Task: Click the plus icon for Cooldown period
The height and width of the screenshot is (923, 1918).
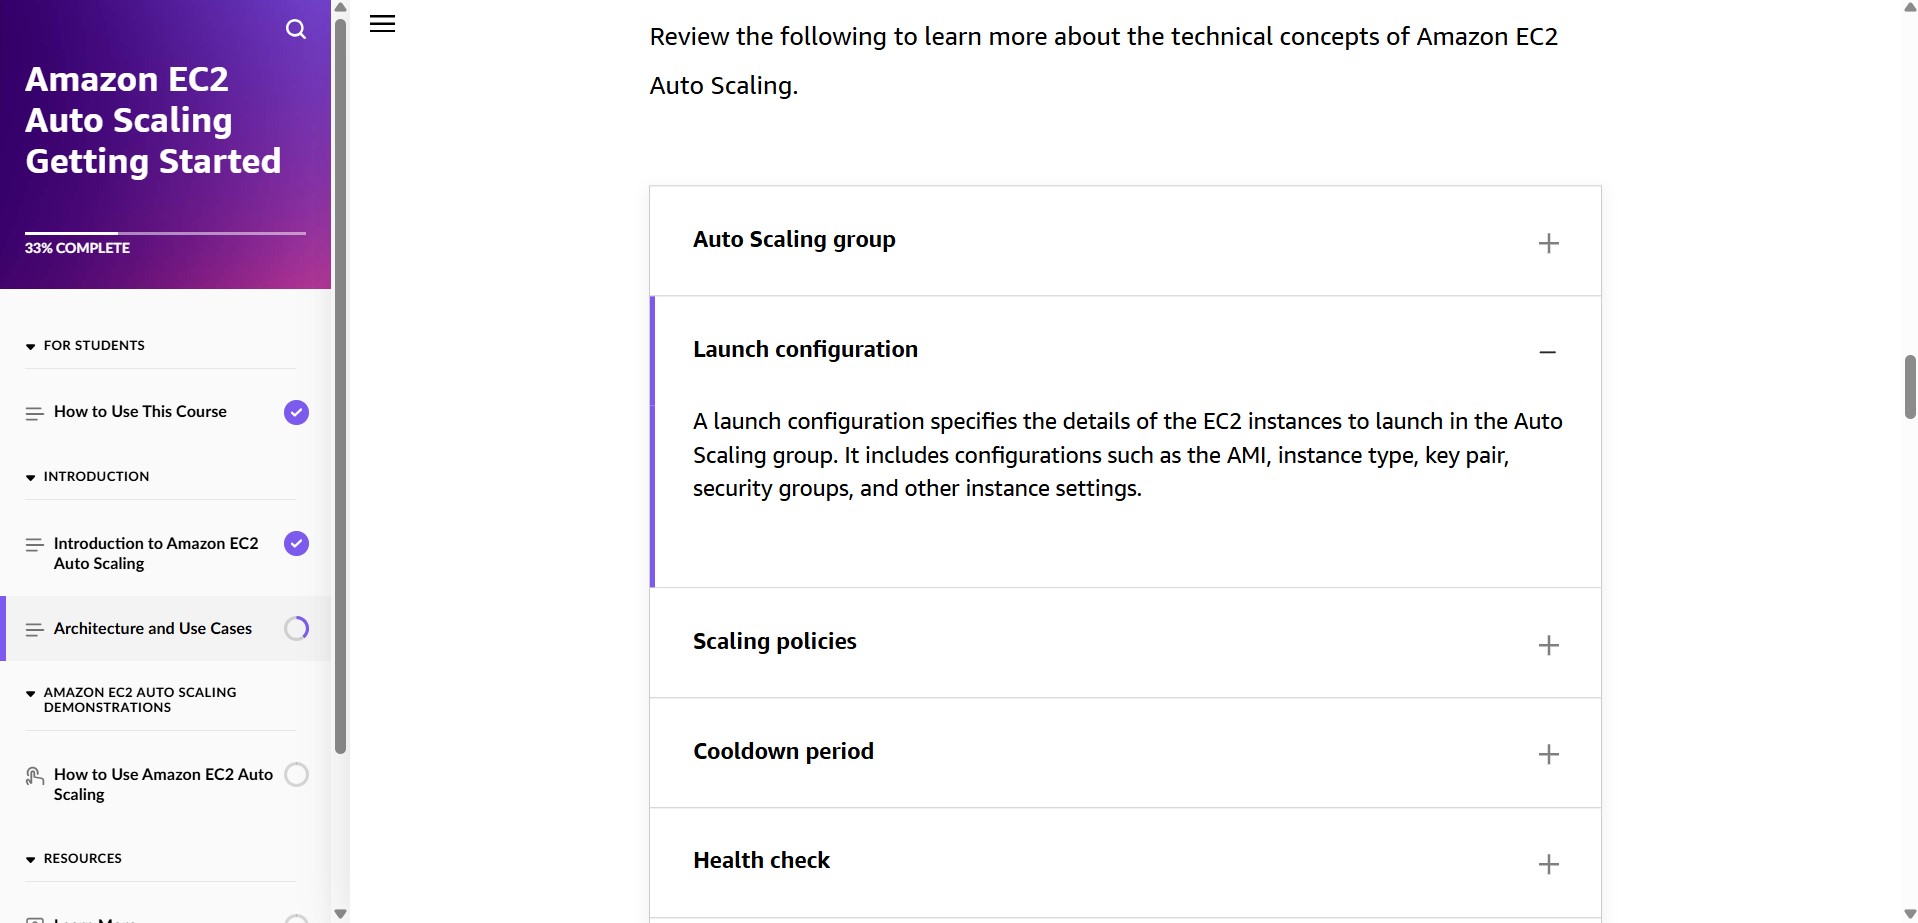Action: coord(1548,754)
